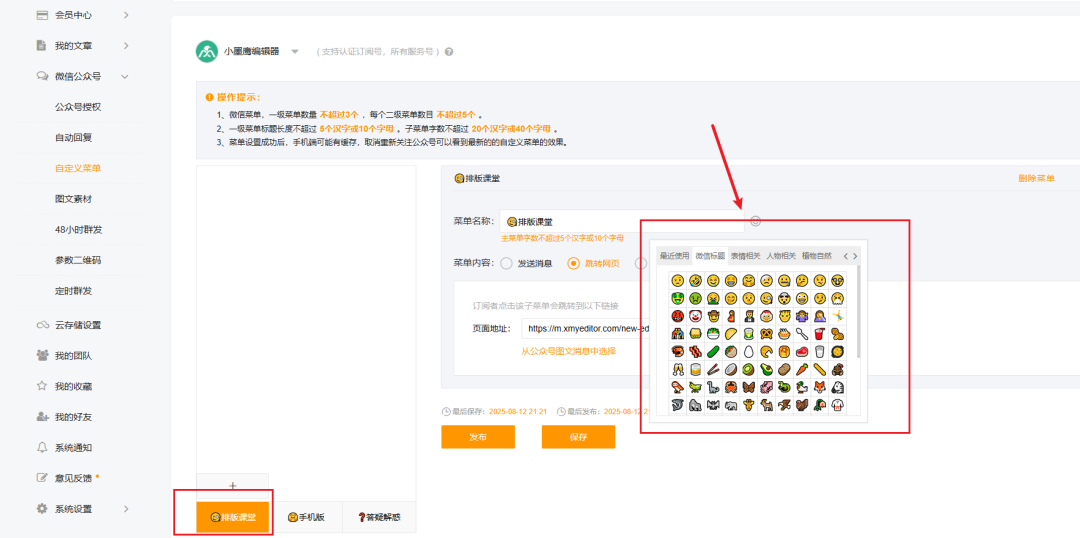Insert the shark emoji
The width and height of the screenshot is (1080, 538).
(677, 406)
